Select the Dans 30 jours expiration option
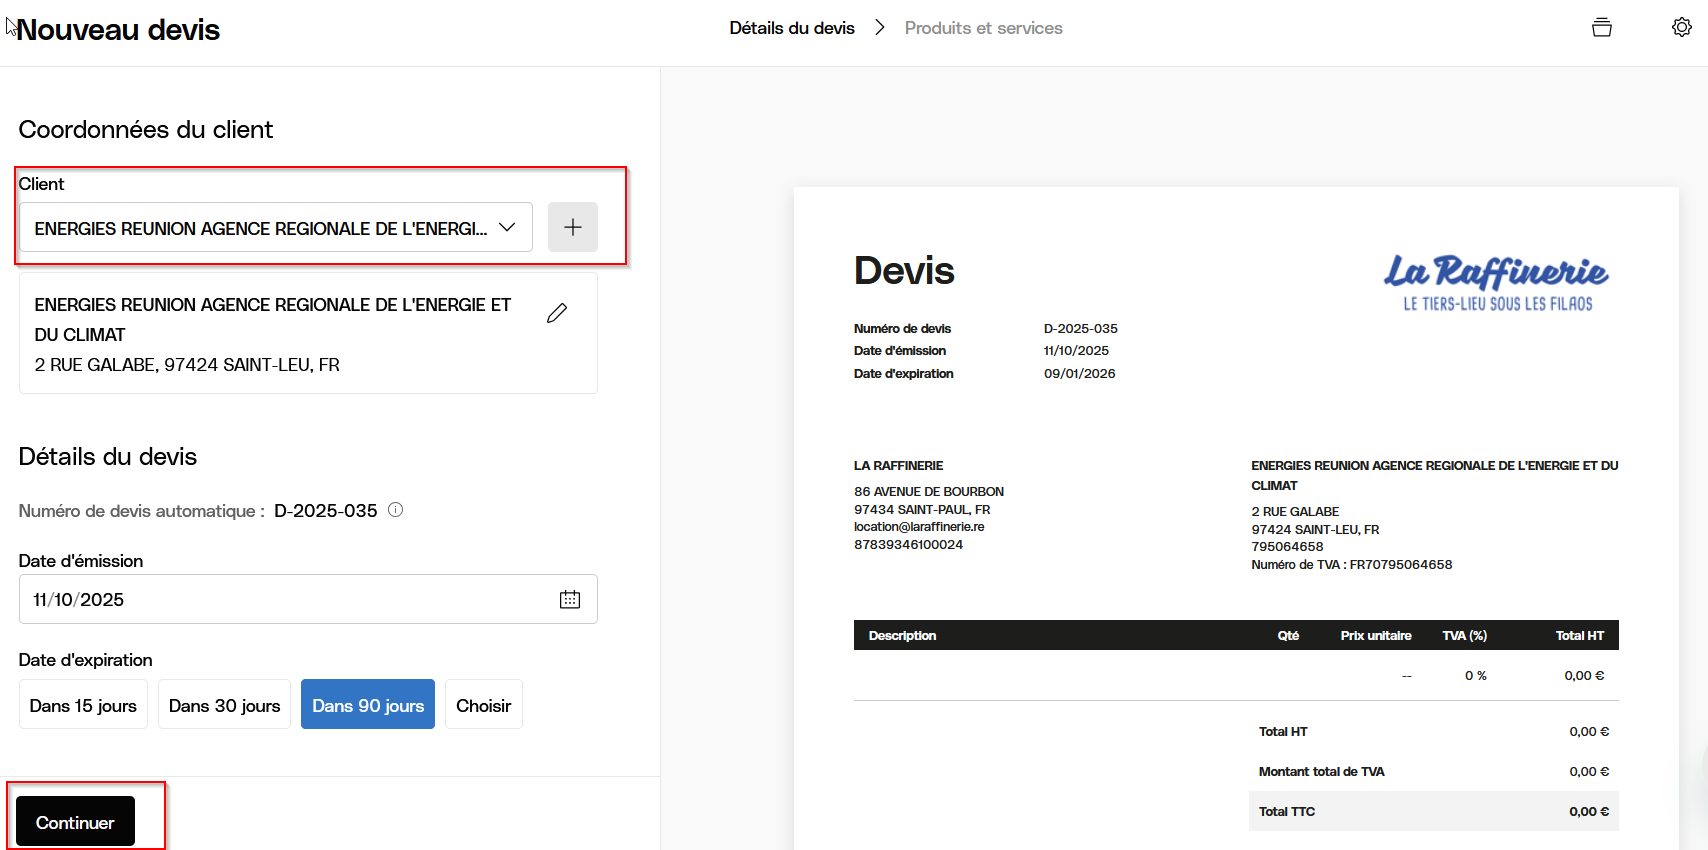The height and width of the screenshot is (850, 1708). point(224,705)
